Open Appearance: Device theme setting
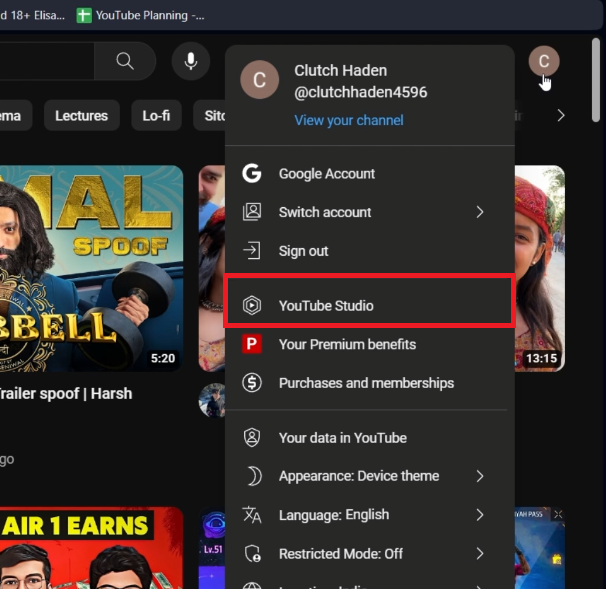The width and height of the screenshot is (606, 589). tap(370, 476)
